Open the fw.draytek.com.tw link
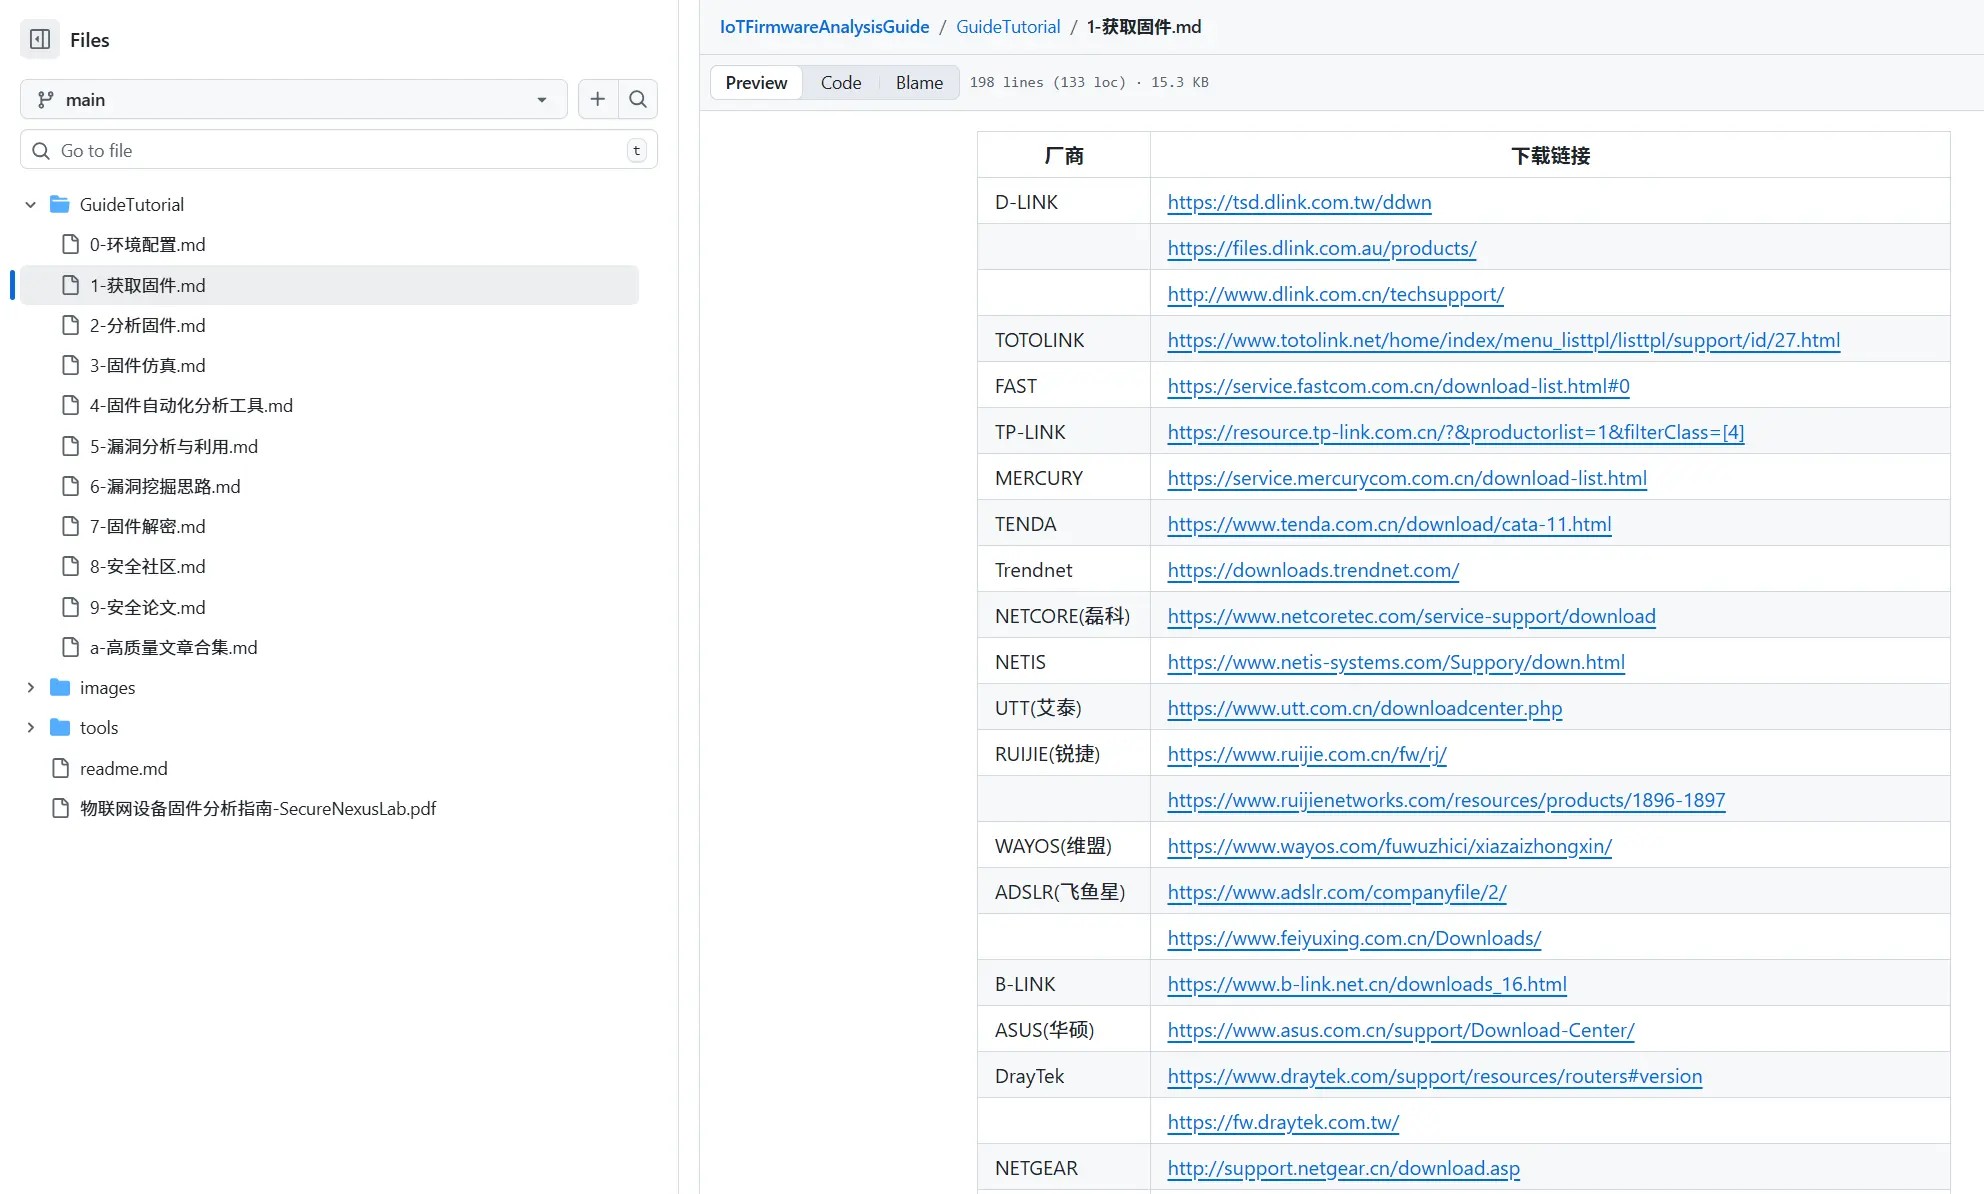The width and height of the screenshot is (1984, 1194). coord(1283,1122)
